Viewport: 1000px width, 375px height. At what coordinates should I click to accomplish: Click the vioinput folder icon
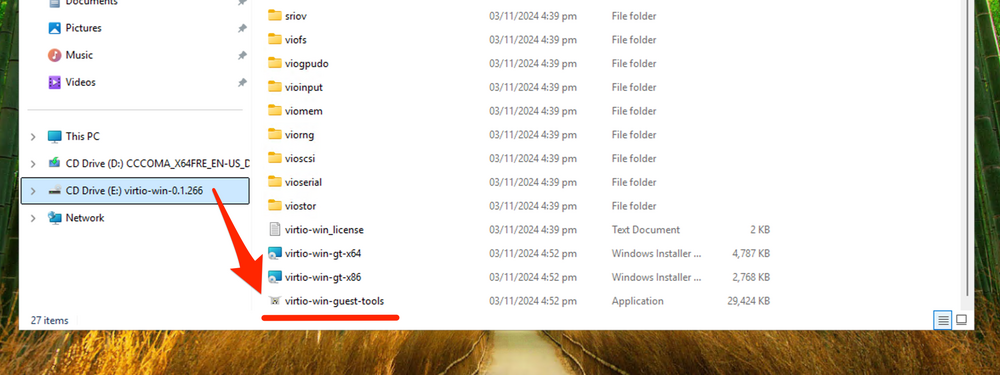tap(275, 87)
